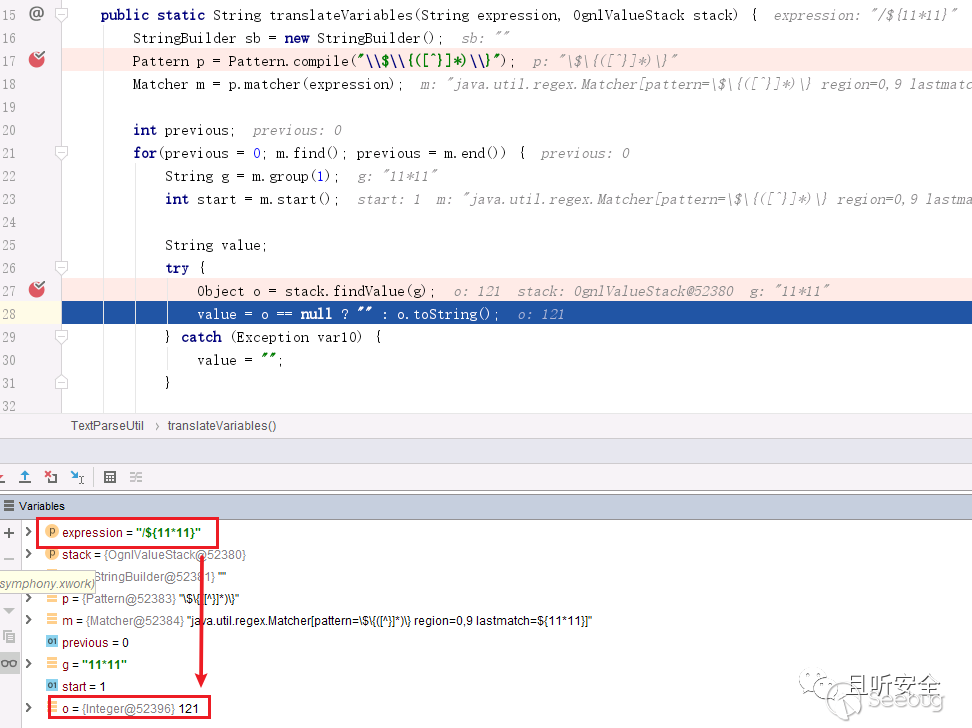Open Evaluate Expression calculator icon
Screen dimensions: 972x728
(x=110, y=477)
